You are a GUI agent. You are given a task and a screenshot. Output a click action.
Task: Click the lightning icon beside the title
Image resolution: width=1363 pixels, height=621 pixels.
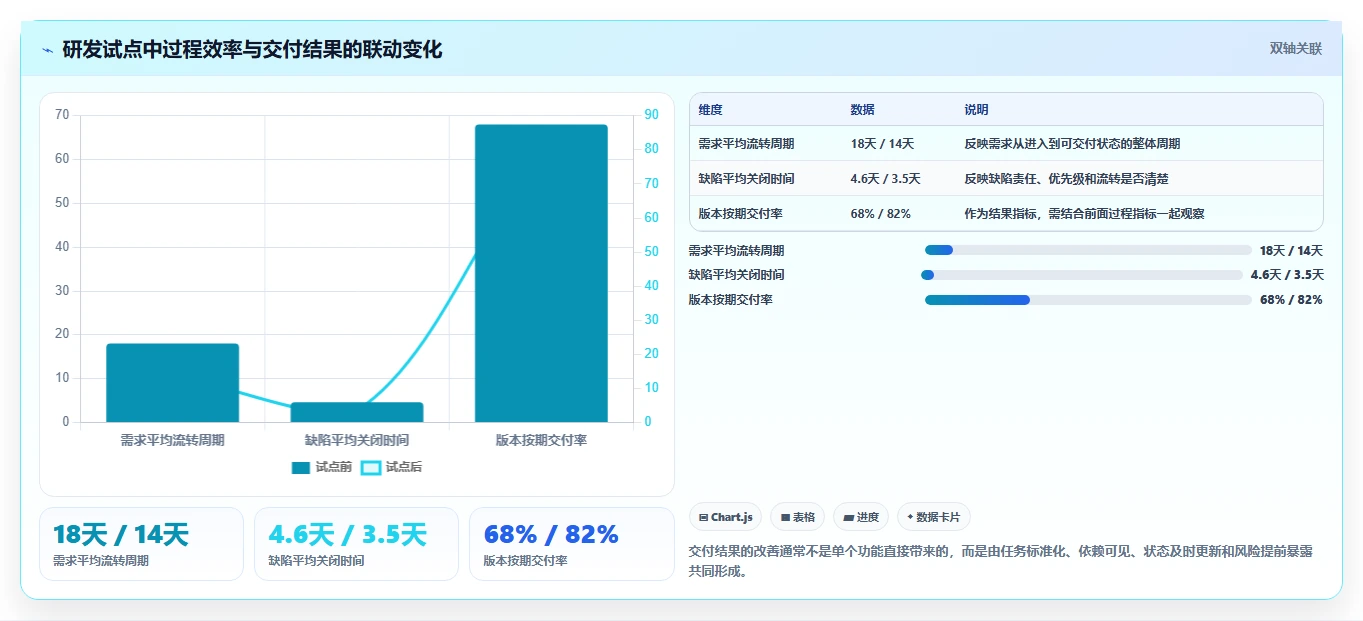48,50
